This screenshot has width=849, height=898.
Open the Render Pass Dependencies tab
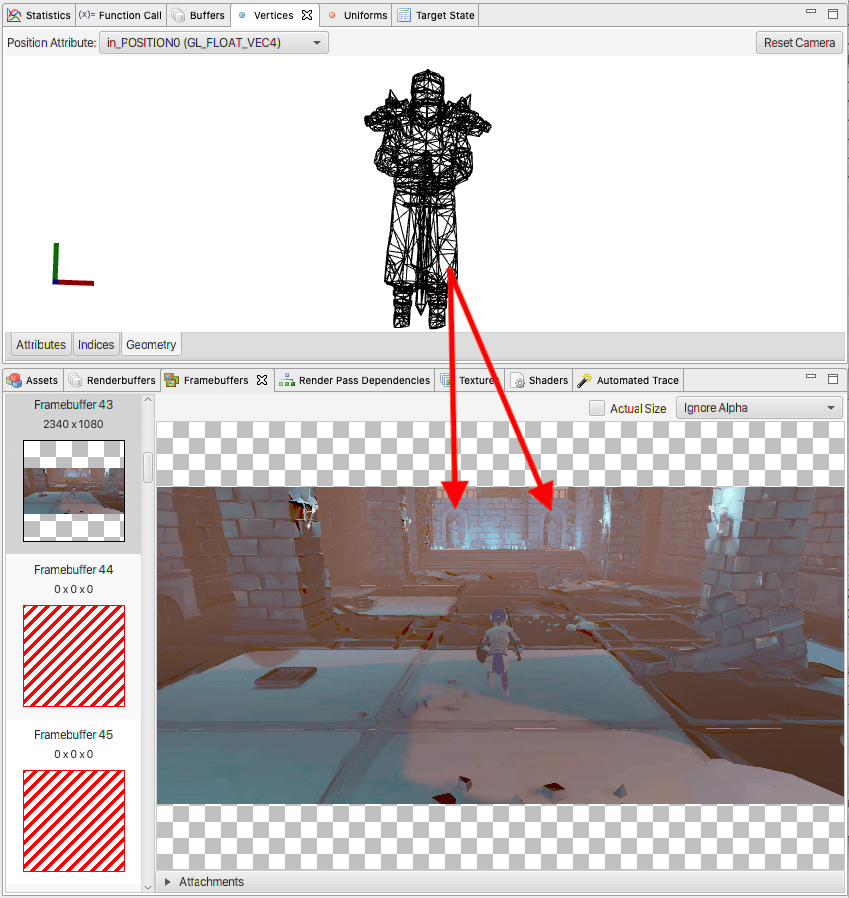[x=355, y=380]
